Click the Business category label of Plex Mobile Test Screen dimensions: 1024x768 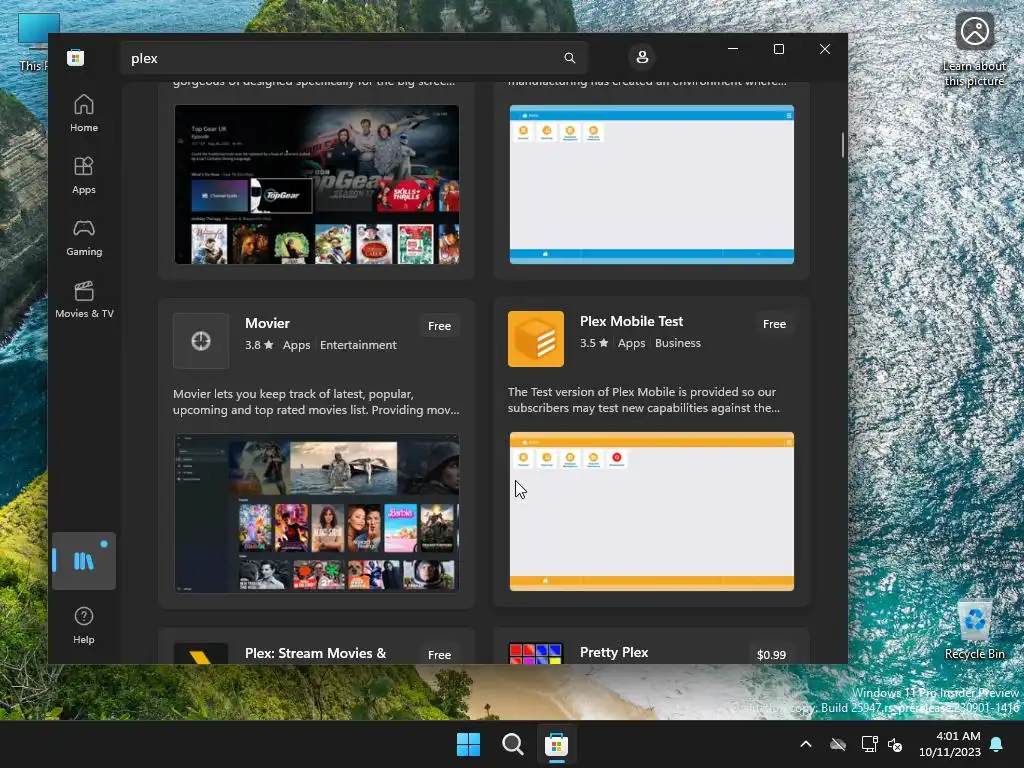coord(678,343)
